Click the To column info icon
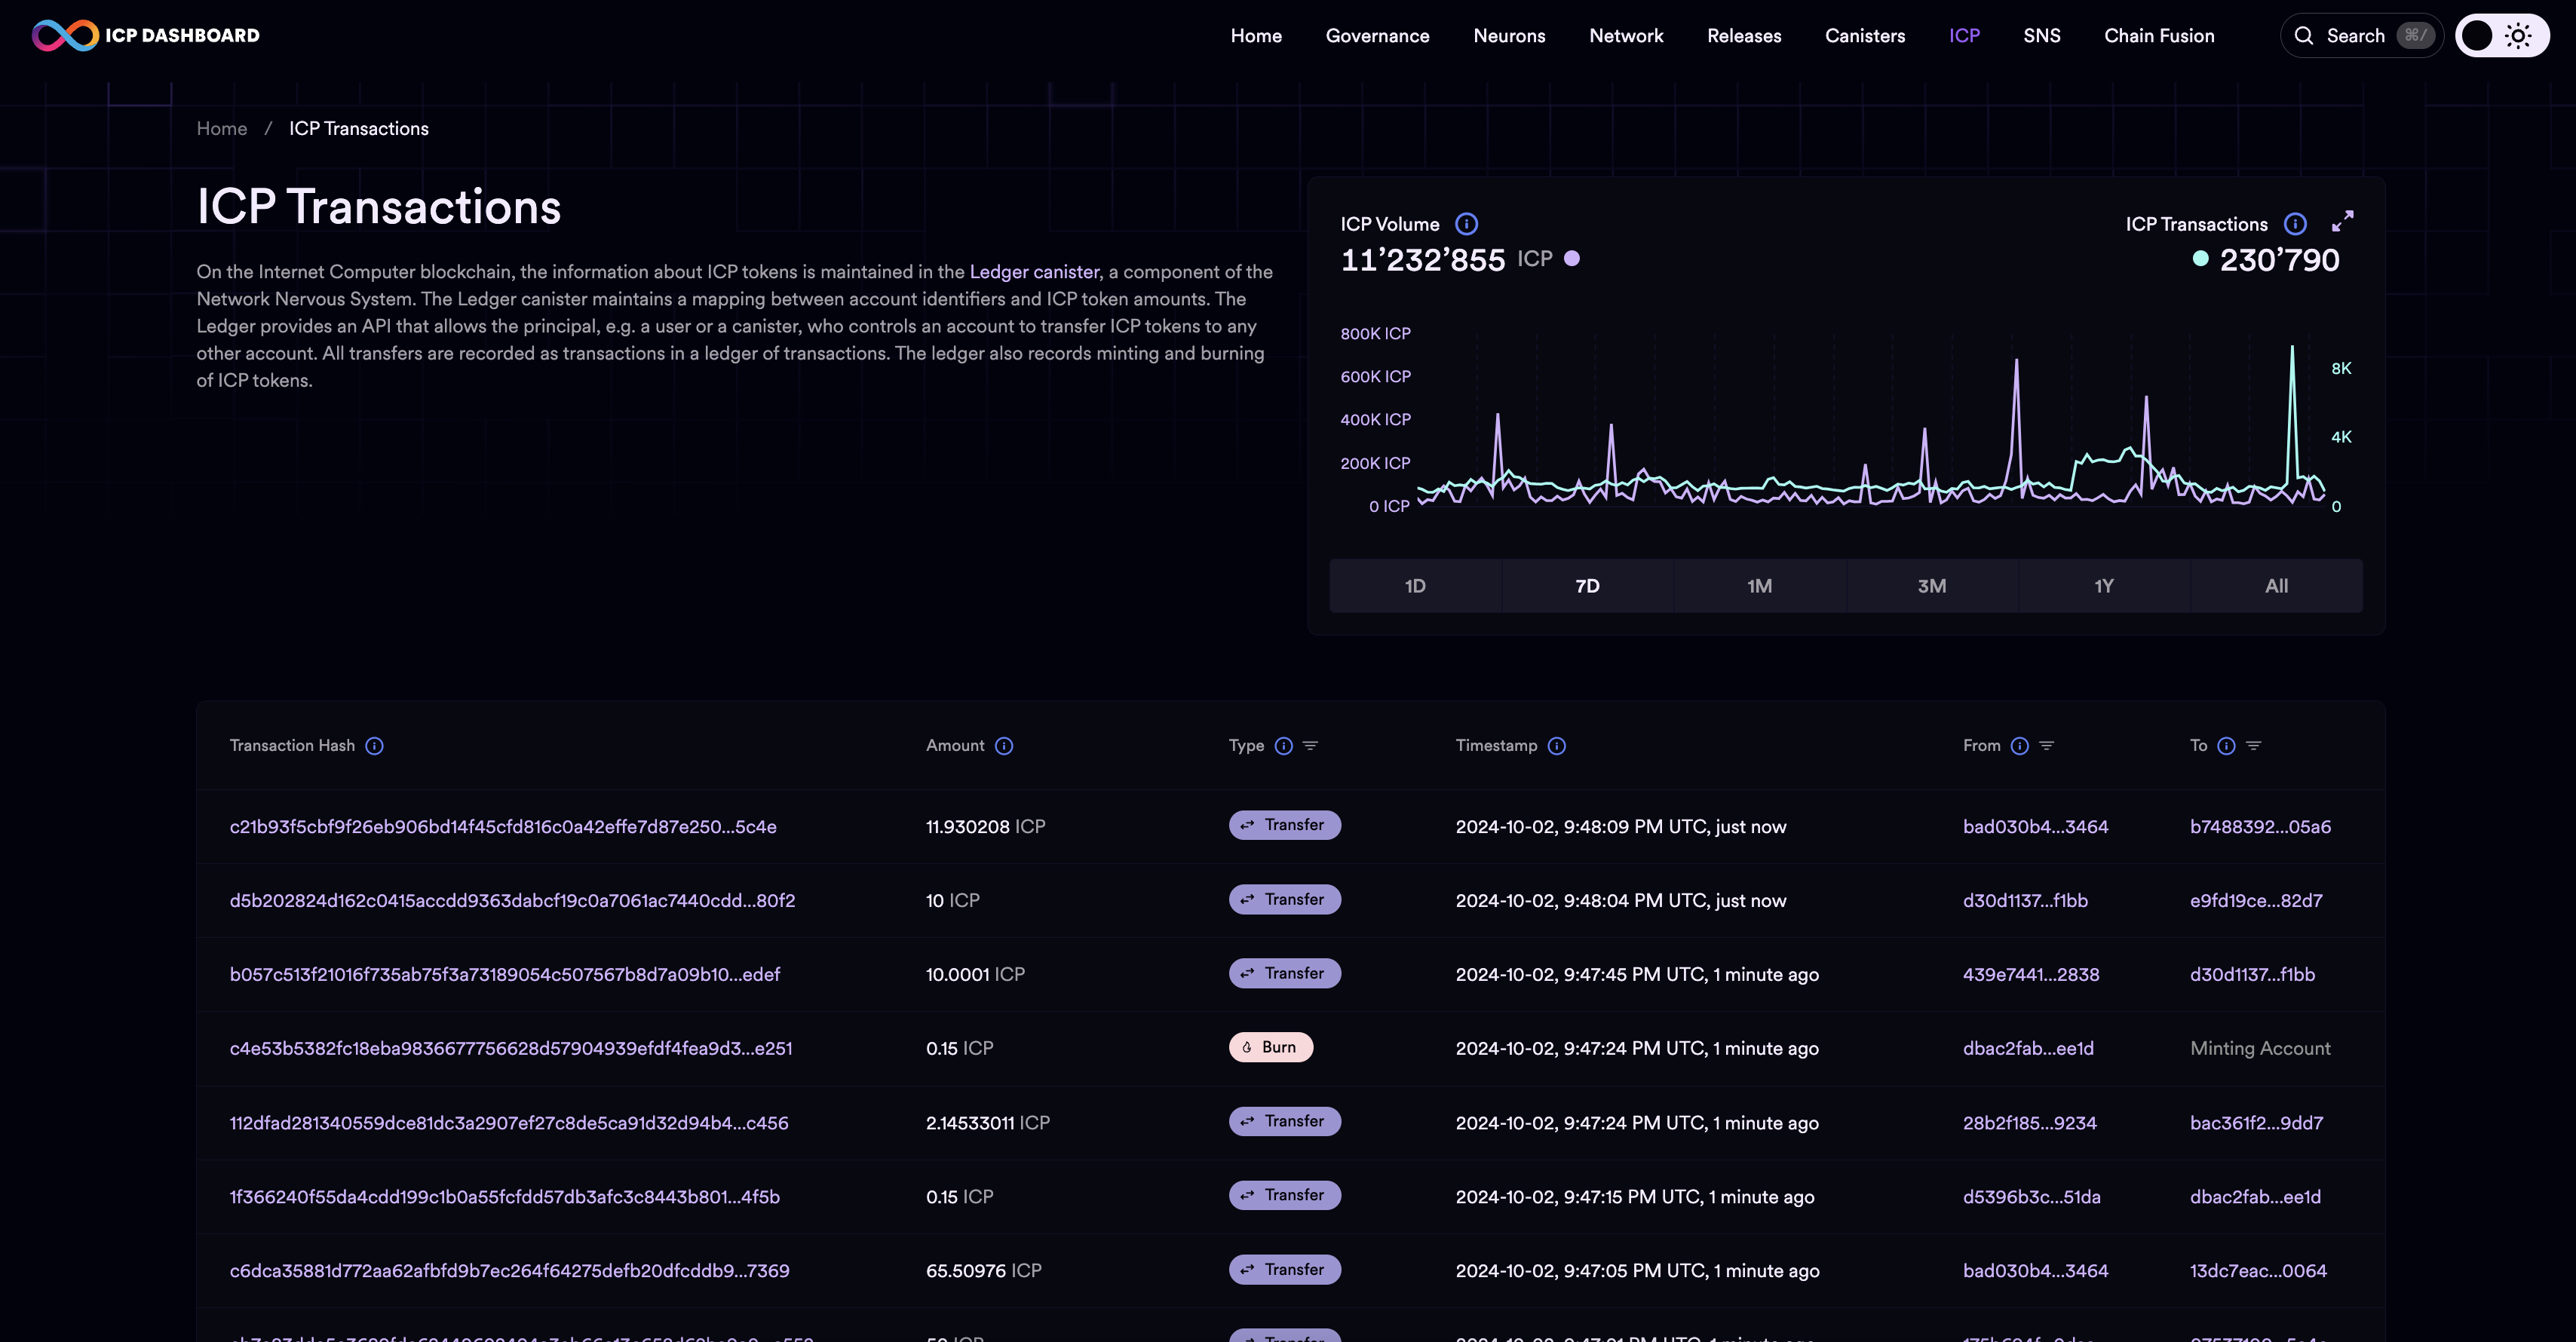The image size is (2576, 1342). tap(2226, 746)
